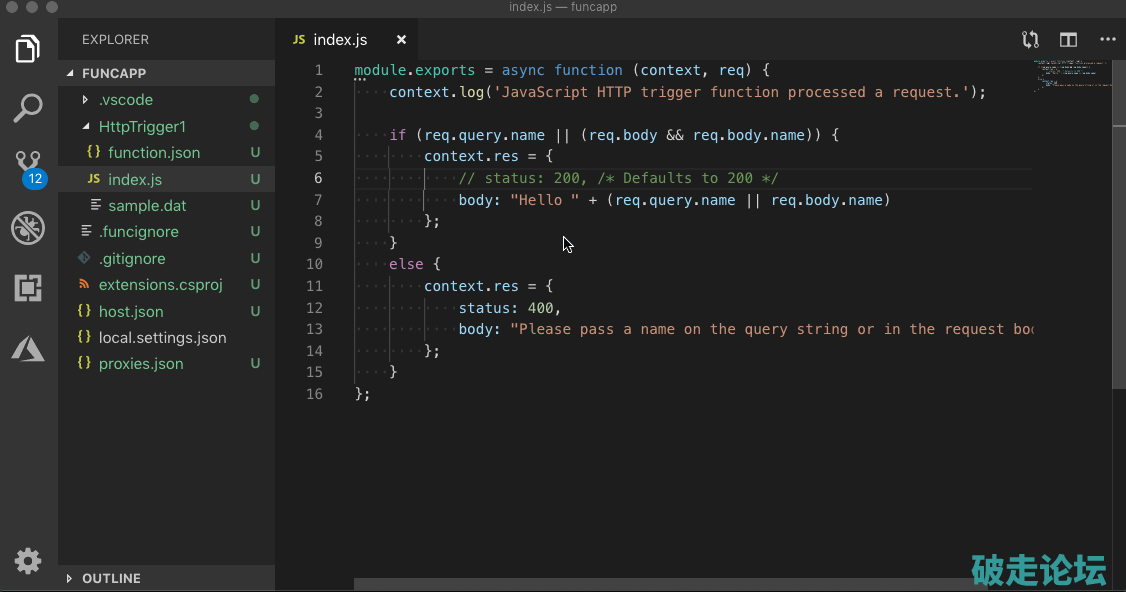This screenshot has height=592, width=1126.
Task: Open function.json in the explorer
Action: pos(154,153)
